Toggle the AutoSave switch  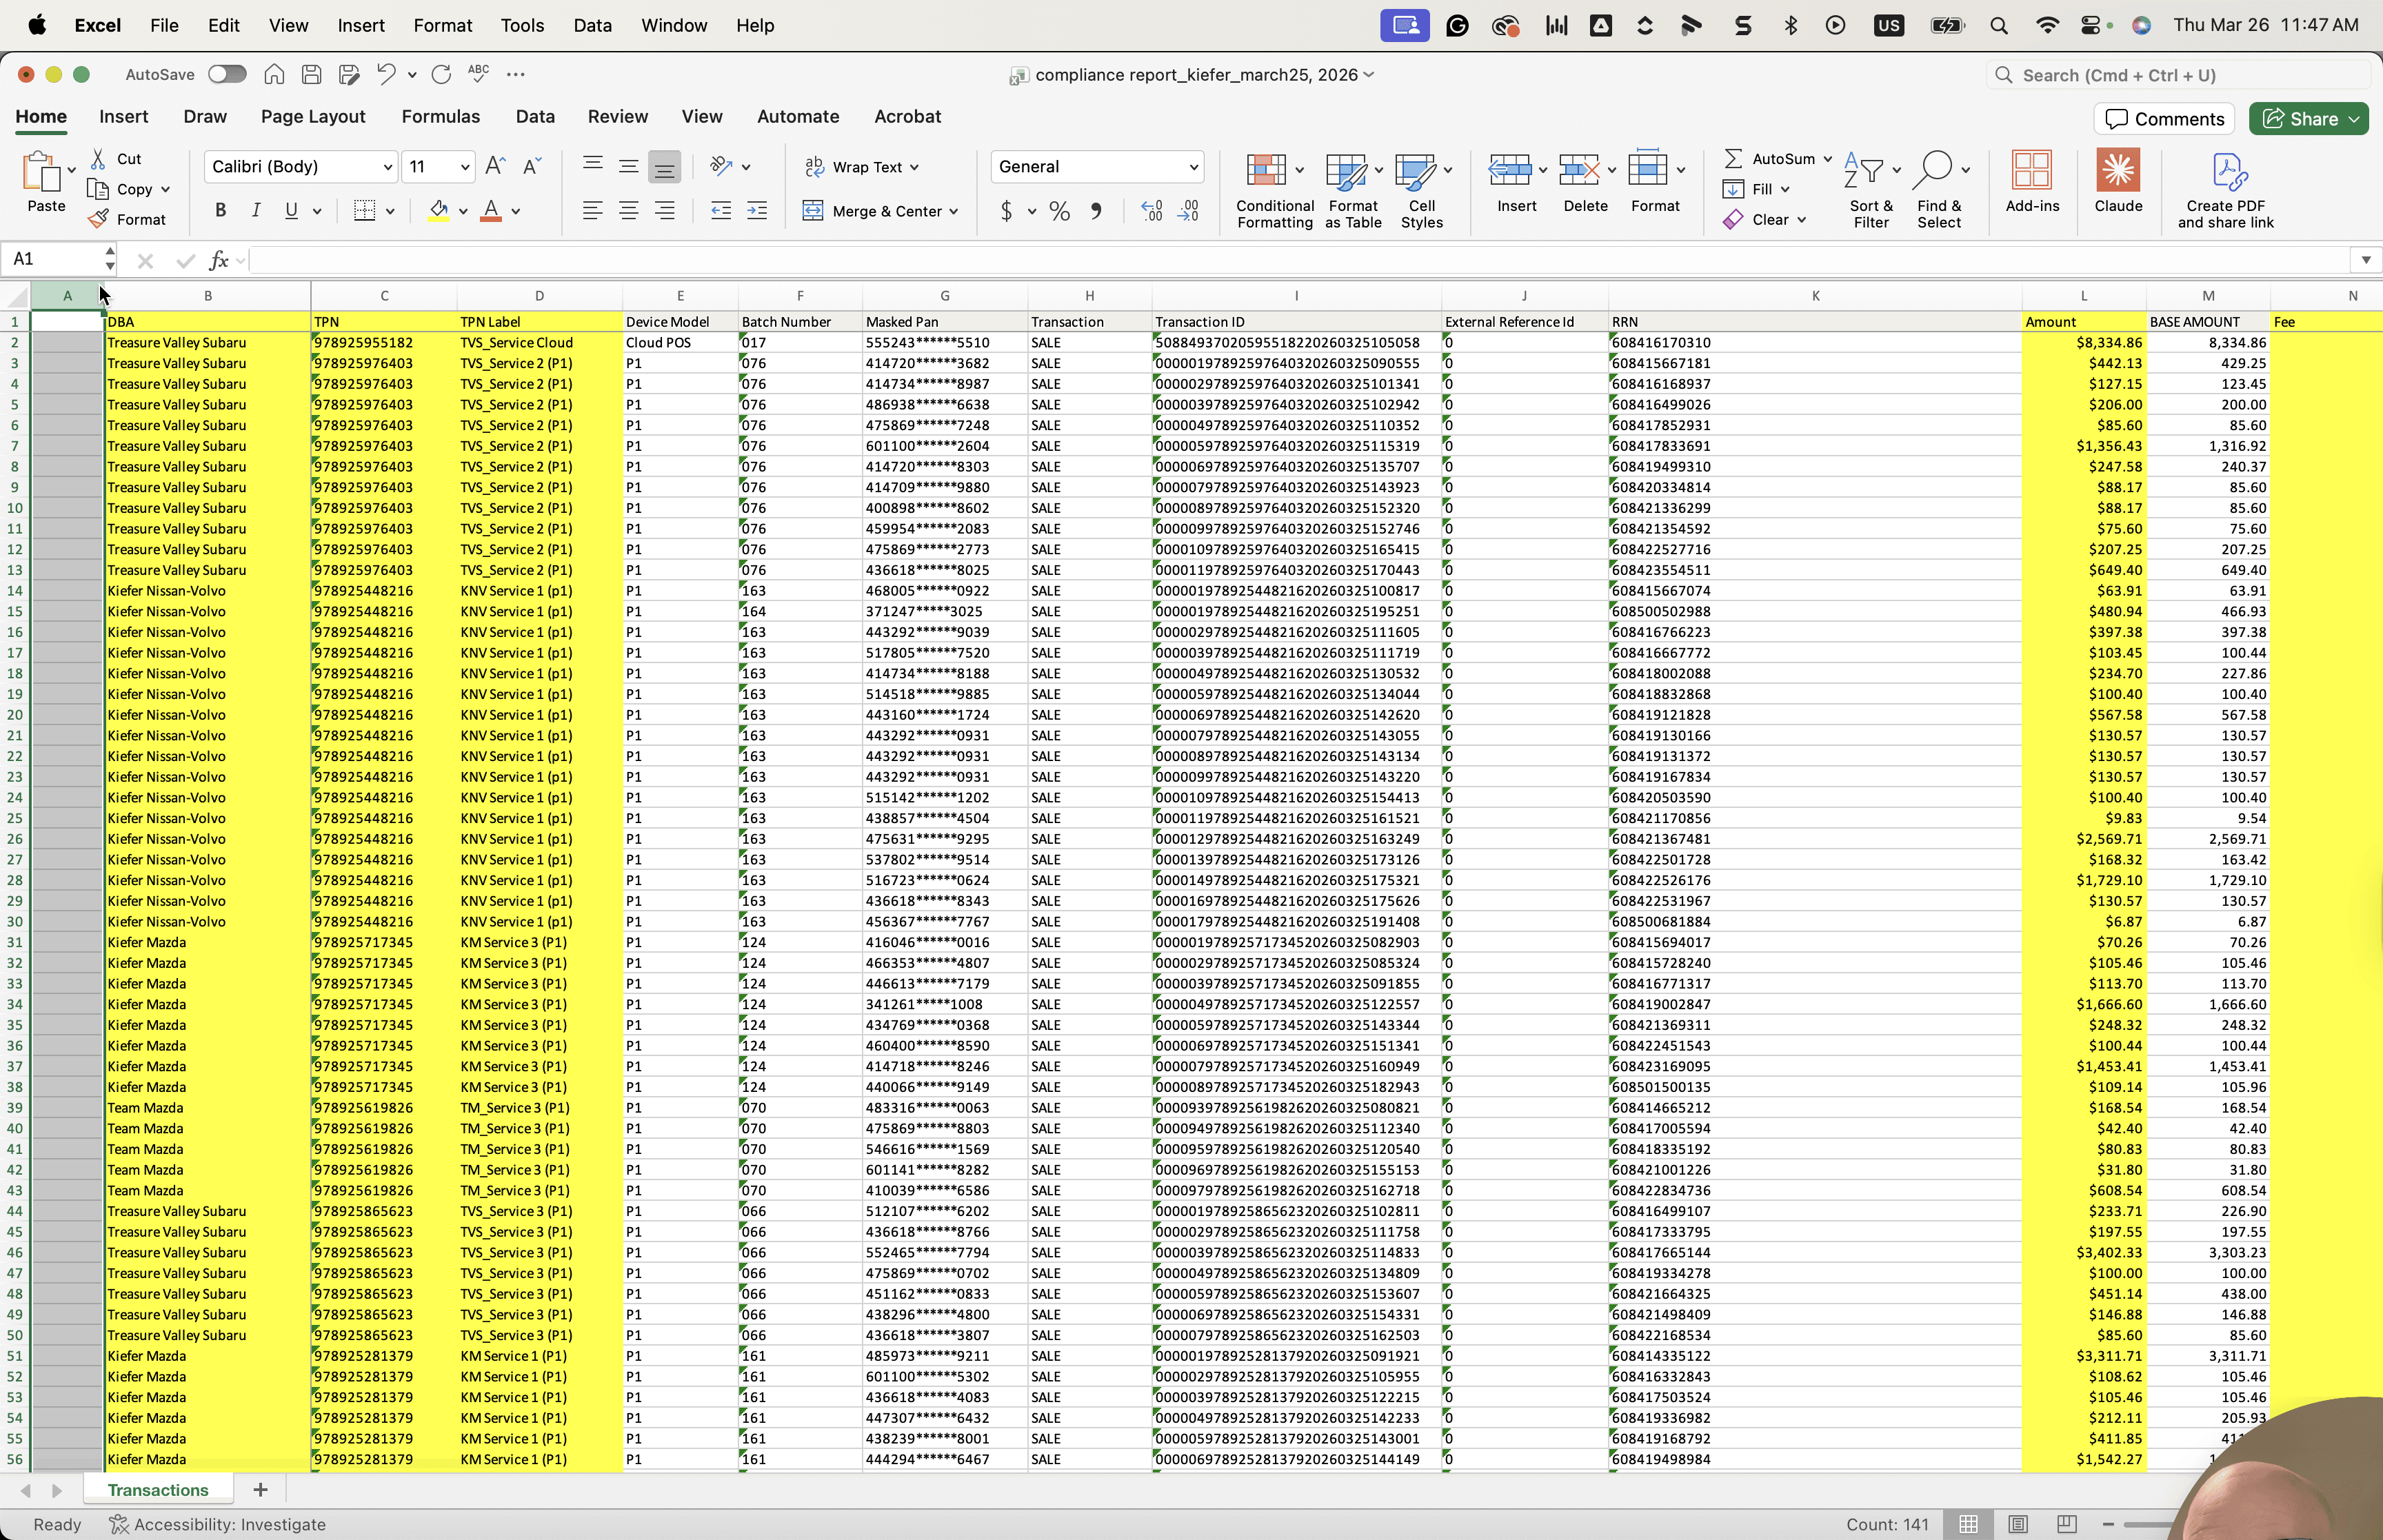pyautogui.click(x=227, y=74)
